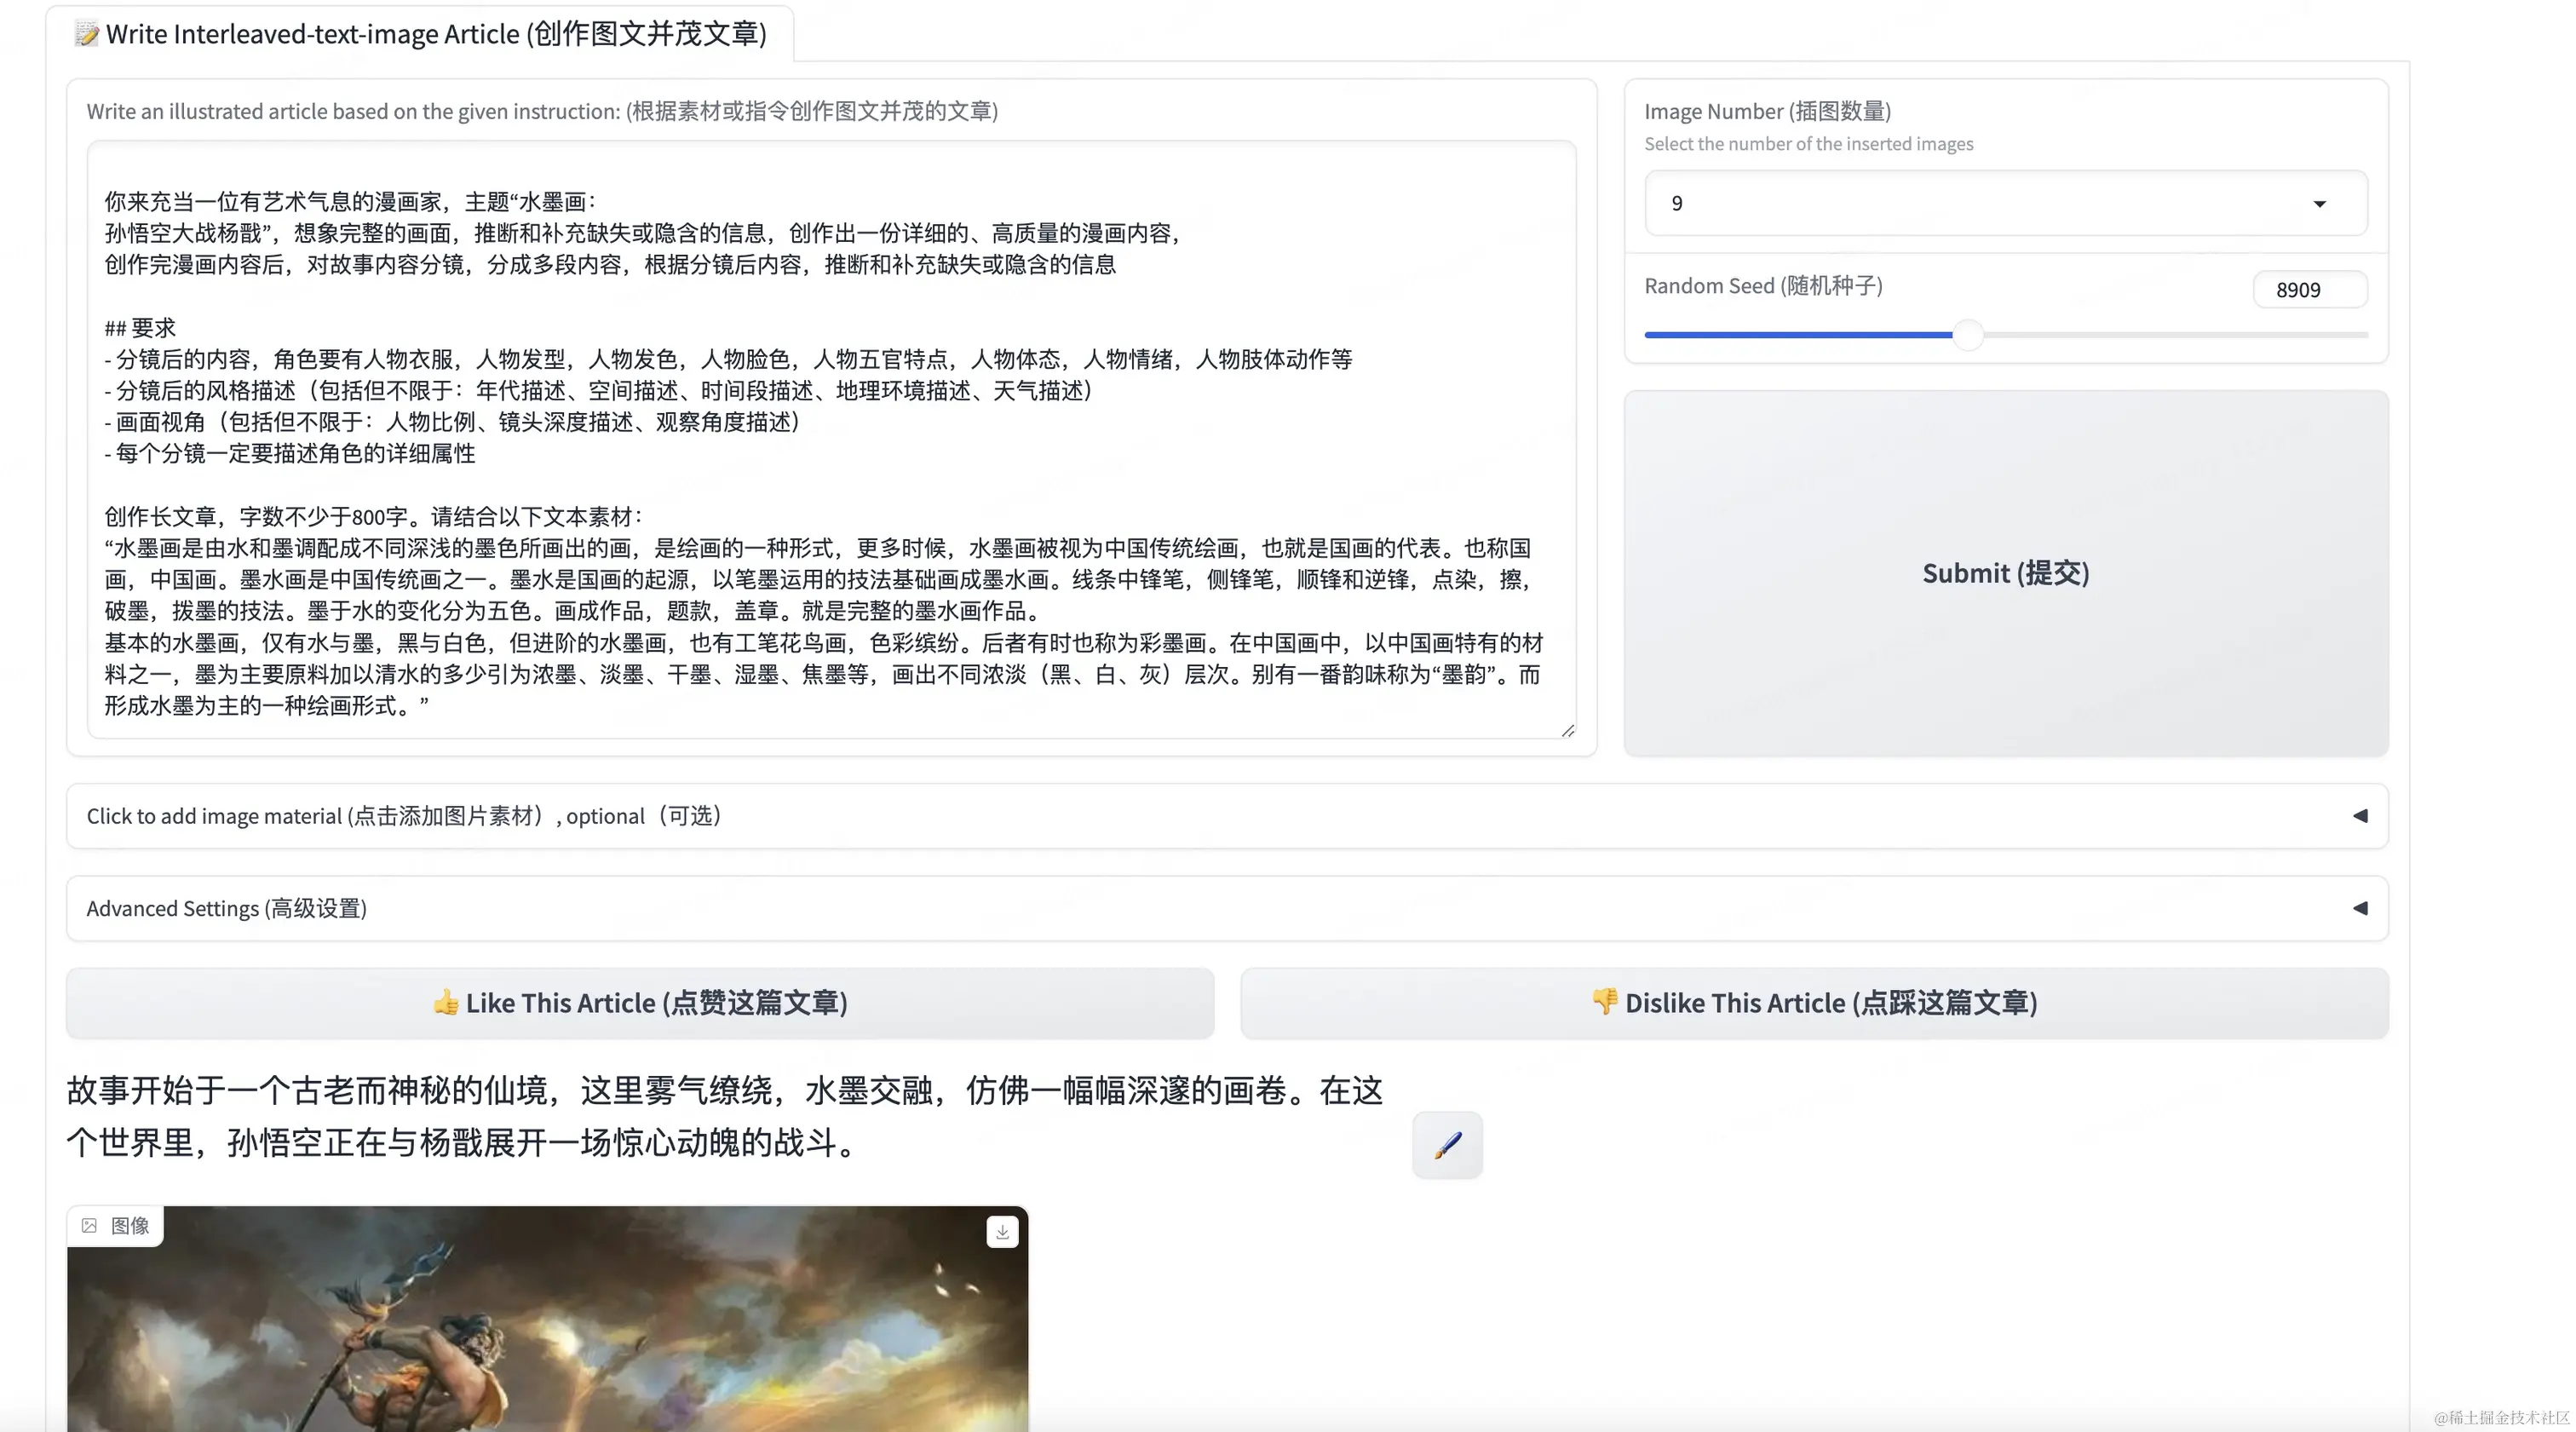Click the generated battle image preview
Screen dimensions: 2576x1432
tap(547, 1330)
